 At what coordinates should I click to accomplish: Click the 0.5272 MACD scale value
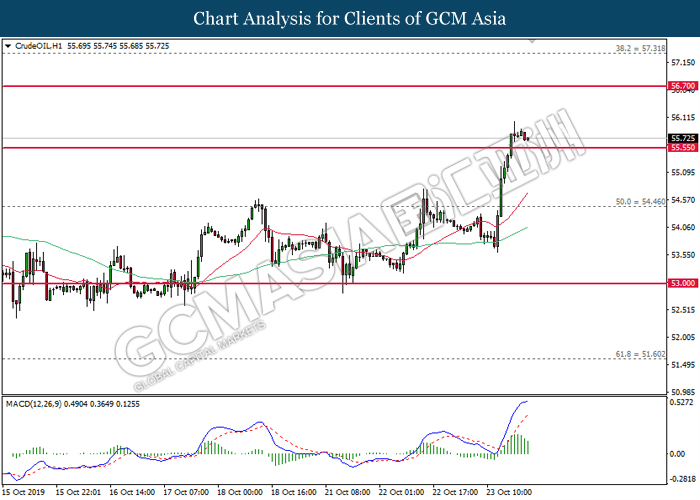pyautogui.click(x=682, y=403)
